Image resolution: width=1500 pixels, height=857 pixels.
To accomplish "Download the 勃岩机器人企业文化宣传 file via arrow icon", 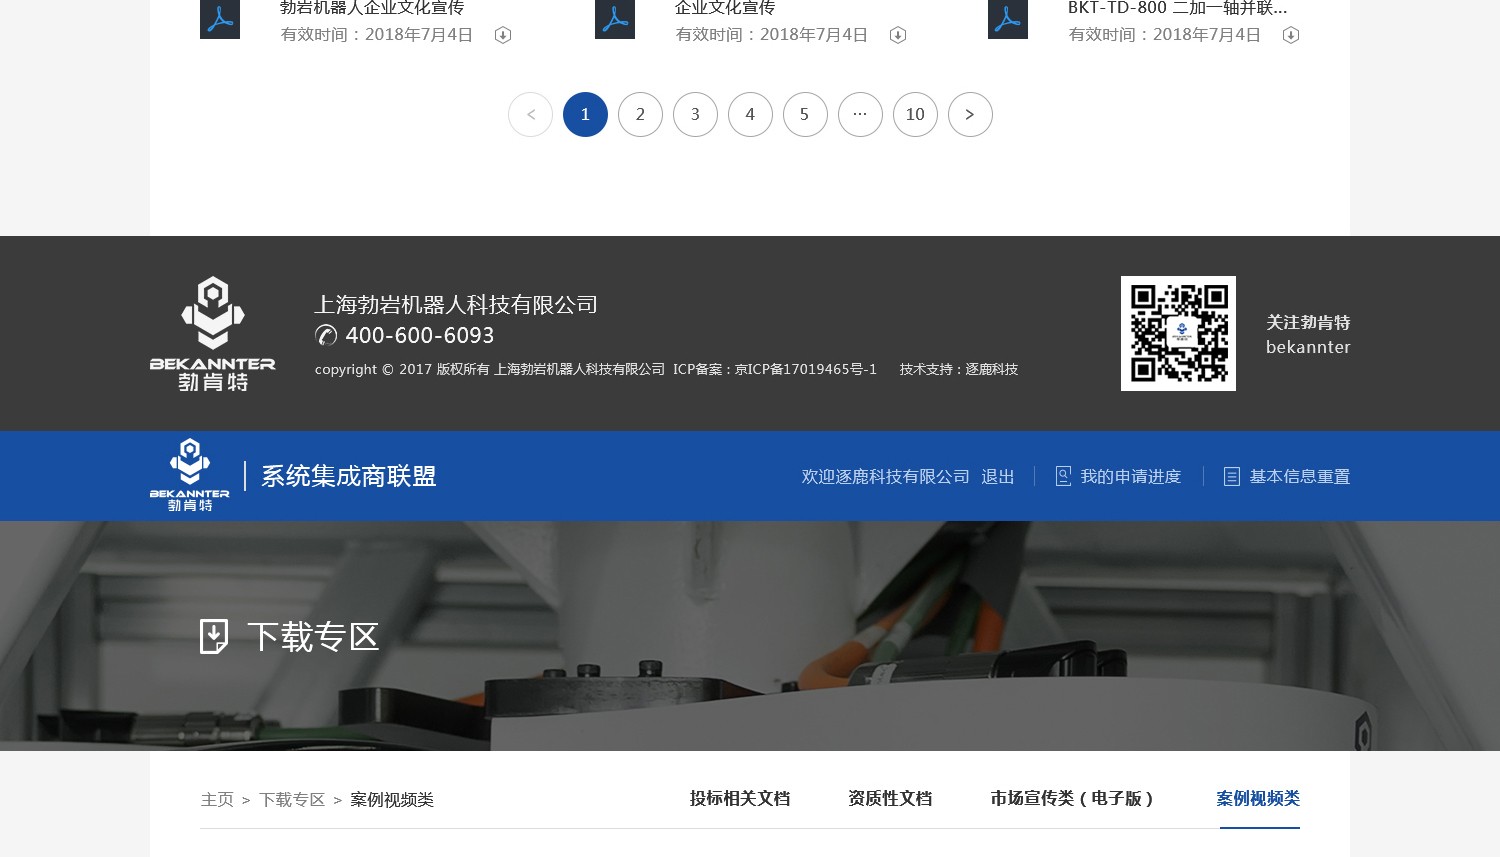I will (x=503, y=35).
